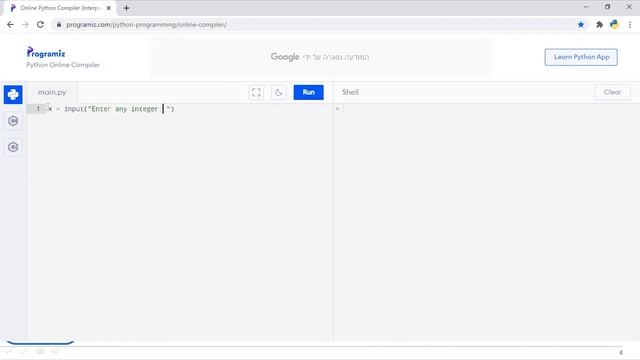
Task: Select the main.py file tab
Action: [x=52, y=92]
